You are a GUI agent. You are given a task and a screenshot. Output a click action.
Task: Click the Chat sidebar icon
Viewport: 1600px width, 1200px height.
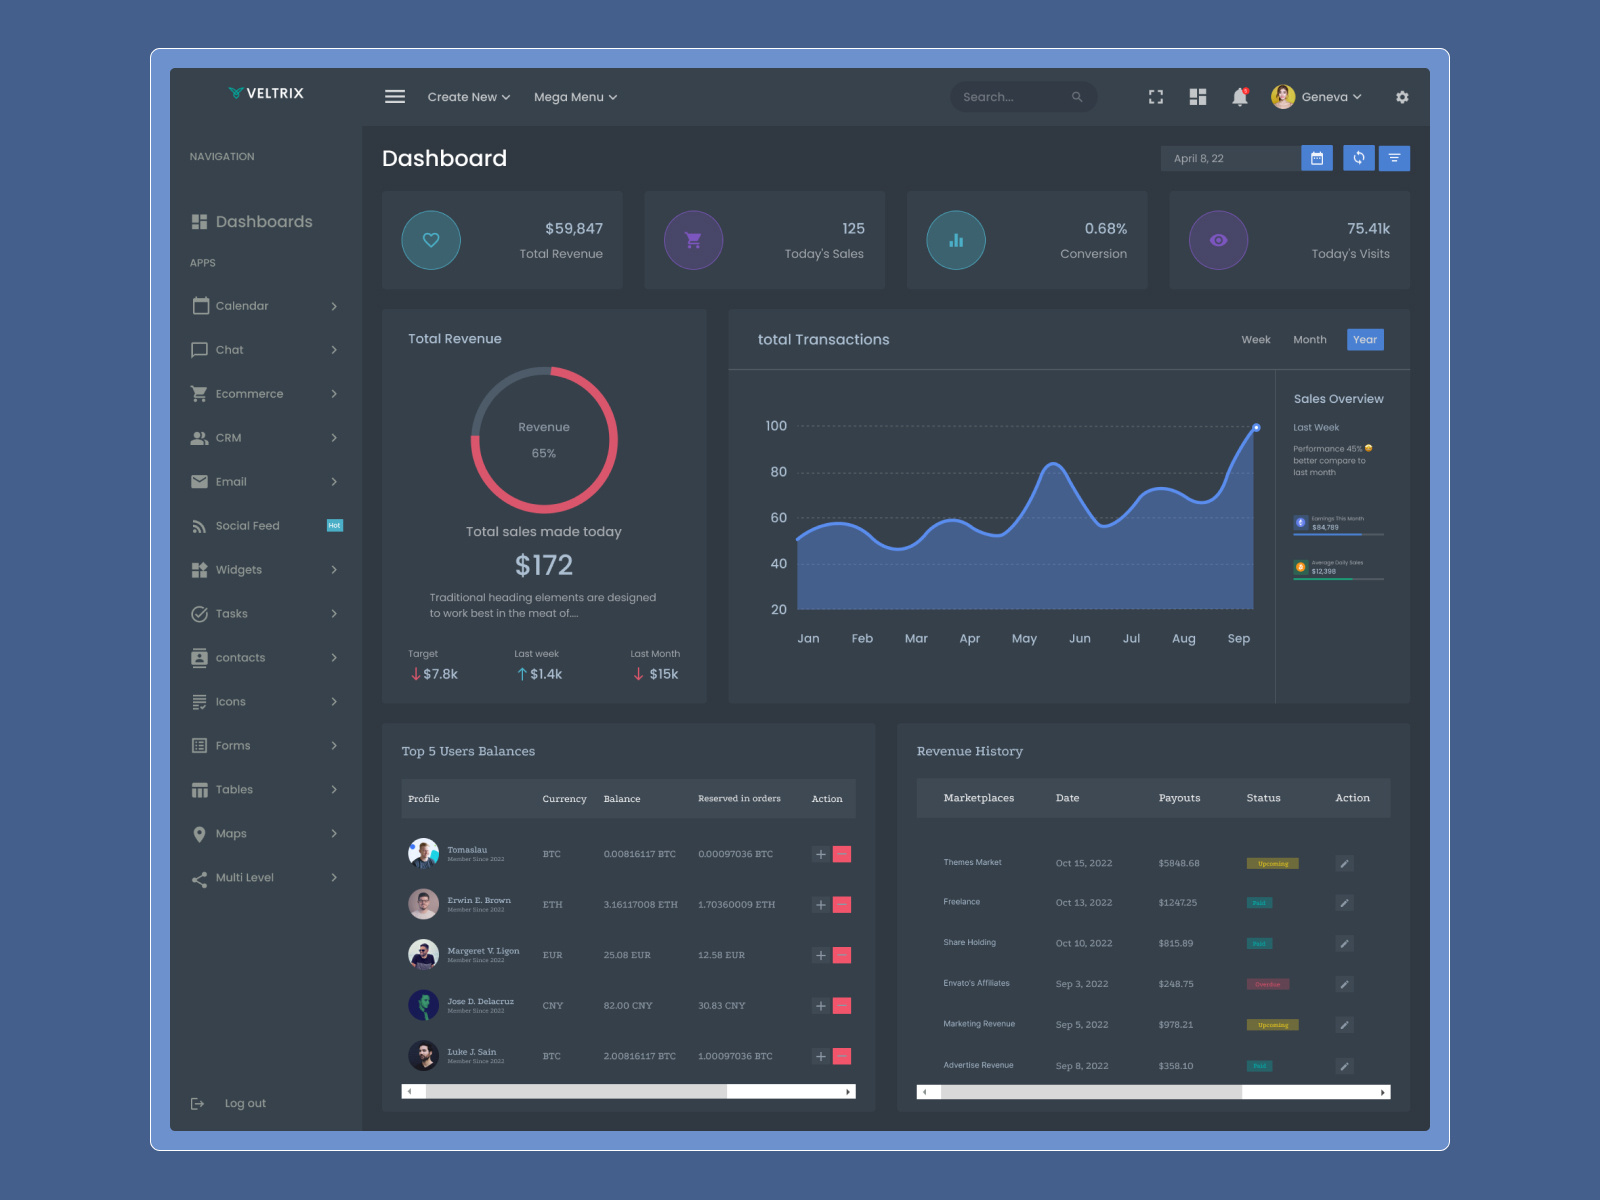(x=200, y=350)
